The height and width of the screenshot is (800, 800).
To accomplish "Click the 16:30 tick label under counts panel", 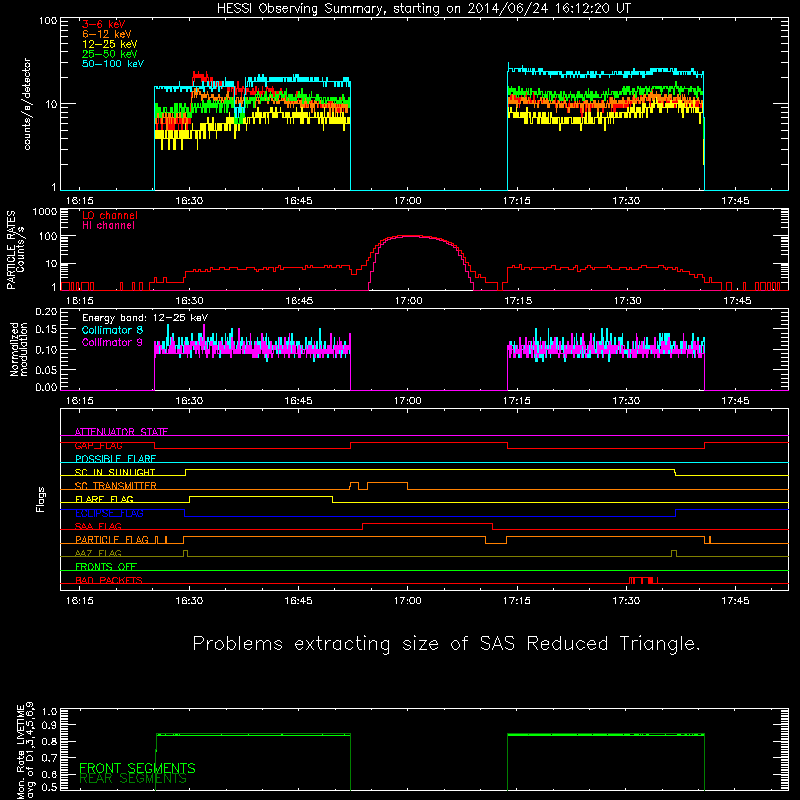I will pyautogui.click(x=189, y=201).
